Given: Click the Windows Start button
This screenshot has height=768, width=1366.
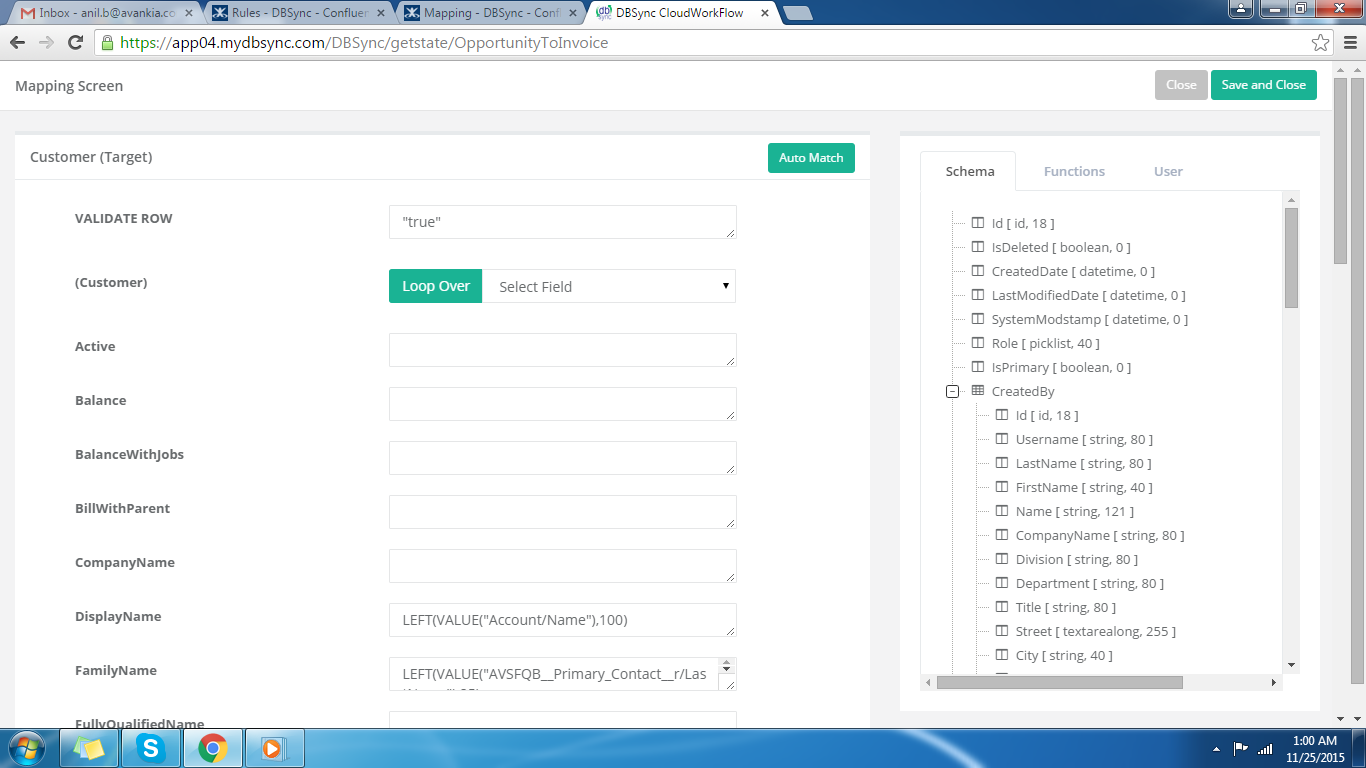Looking at the screenshot, I should pos(27,748).
